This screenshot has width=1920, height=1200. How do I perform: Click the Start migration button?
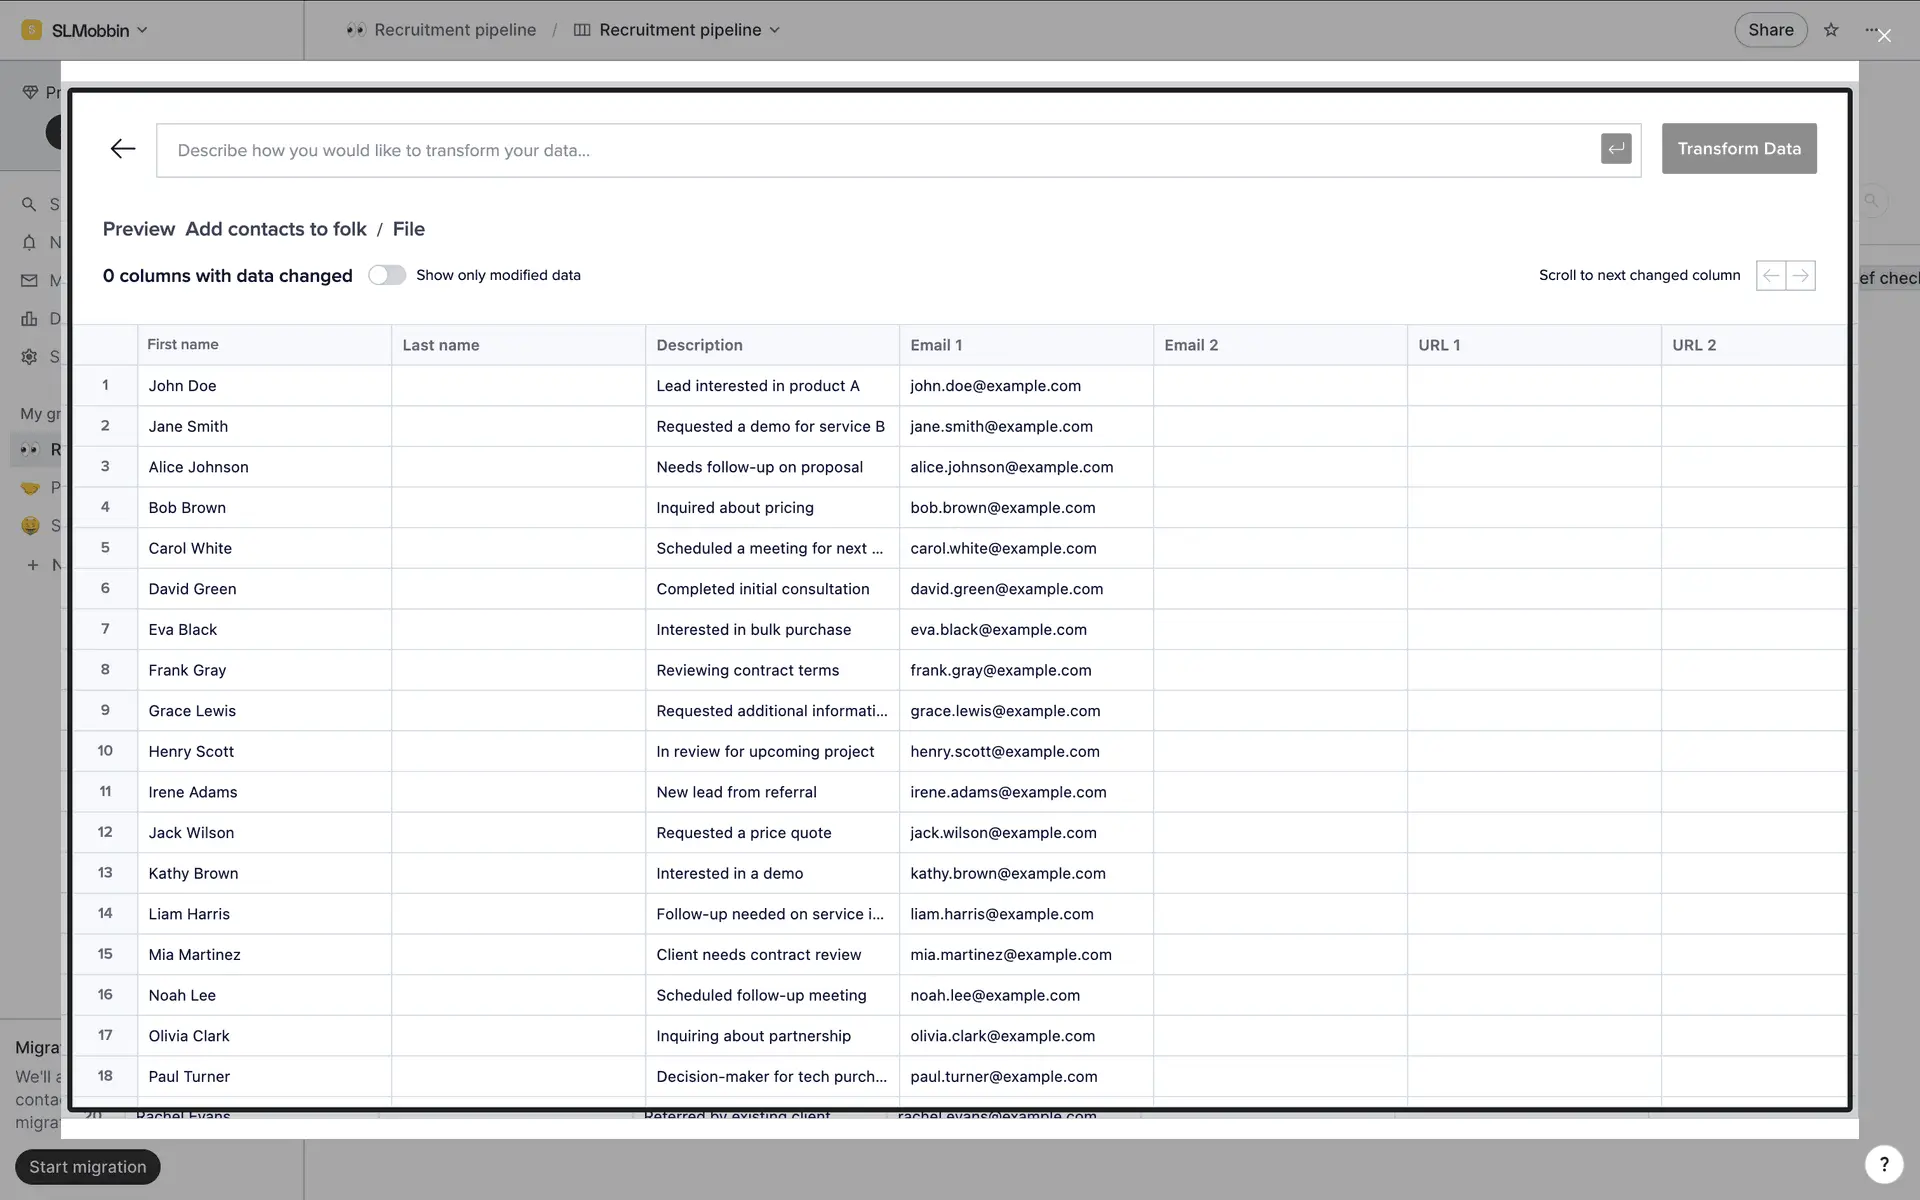point(88,1167)
